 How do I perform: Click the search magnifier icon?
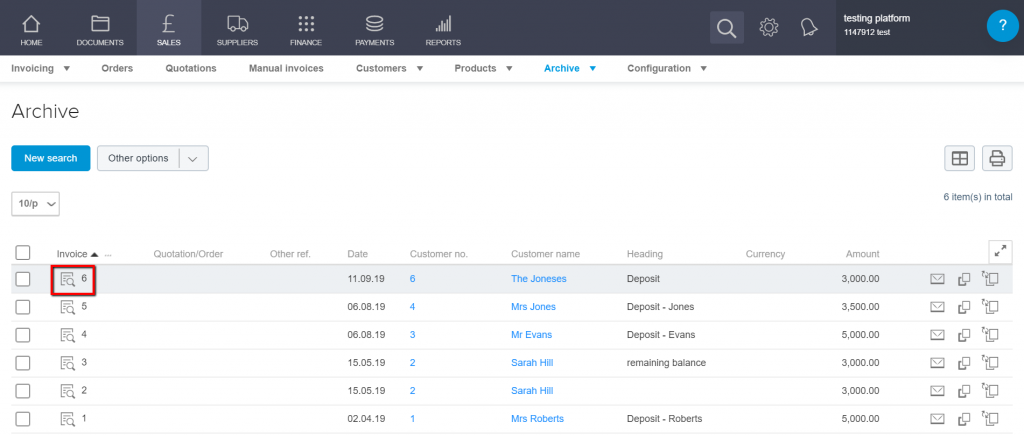click(726, 28)
